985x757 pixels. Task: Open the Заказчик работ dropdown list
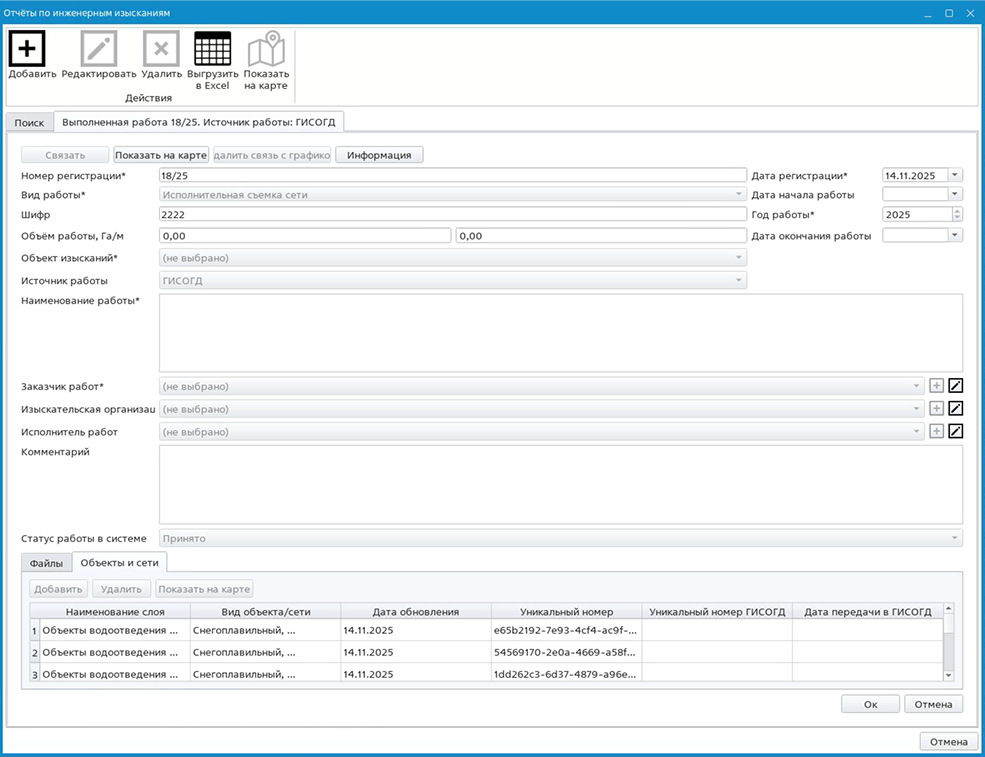pyautogui.click(x=917, y=386)
